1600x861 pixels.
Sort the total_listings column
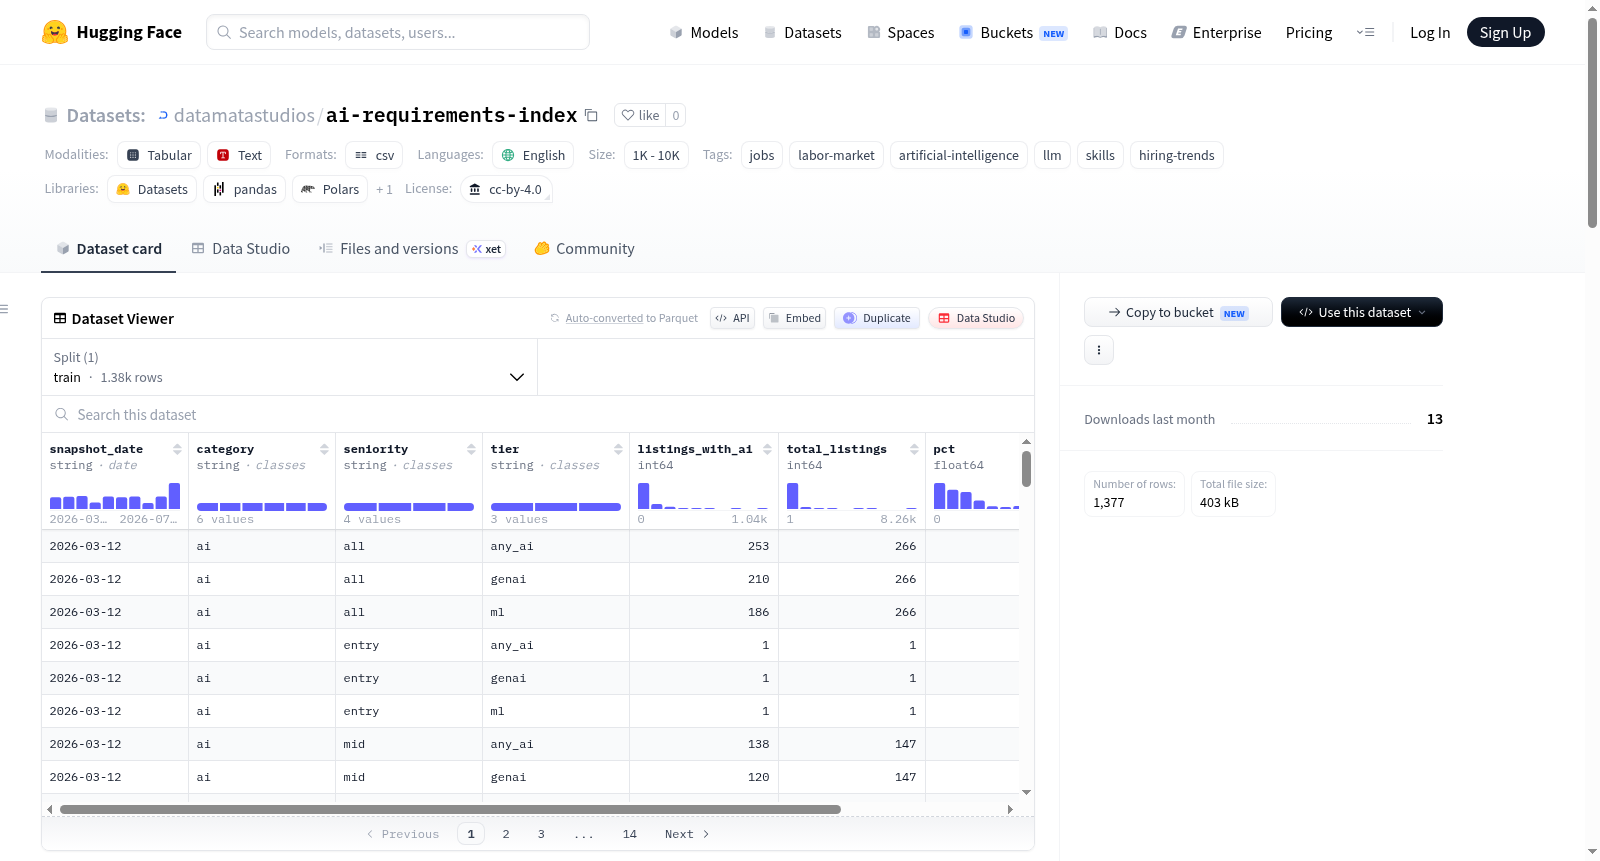coord(914,450)
